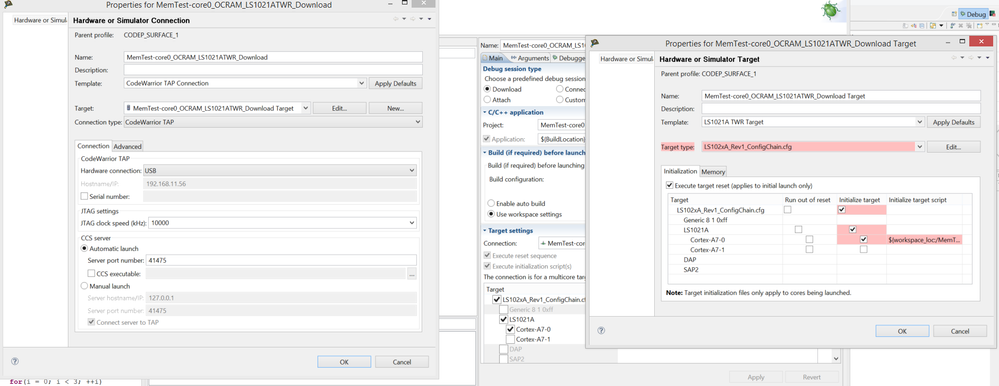The height and width of the screenshot is (386, 999).
Task: Select the Initialization tab
Action: pyautogui.click(x=680, y=171)
